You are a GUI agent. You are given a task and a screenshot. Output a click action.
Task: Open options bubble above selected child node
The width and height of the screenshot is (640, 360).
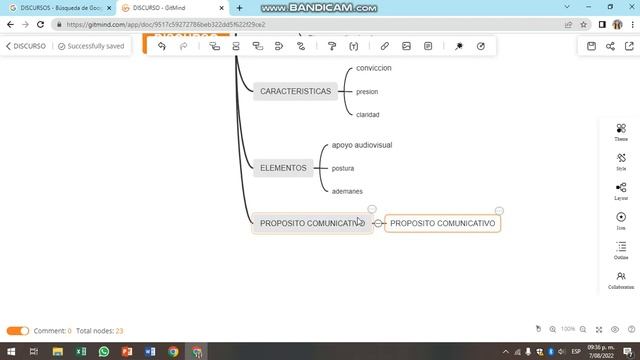click(x=499, y=211)
